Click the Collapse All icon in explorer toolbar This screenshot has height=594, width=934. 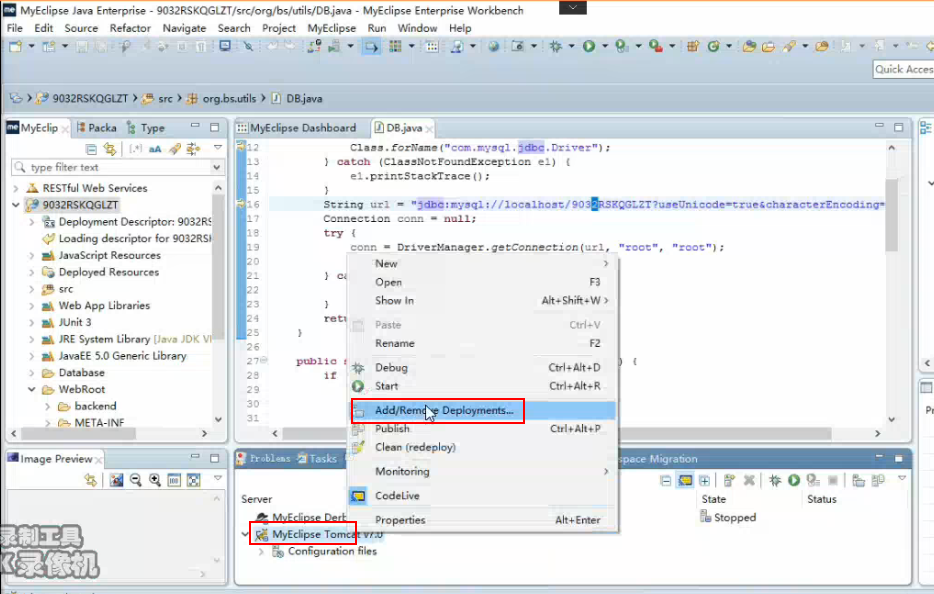tap(91, 149)
